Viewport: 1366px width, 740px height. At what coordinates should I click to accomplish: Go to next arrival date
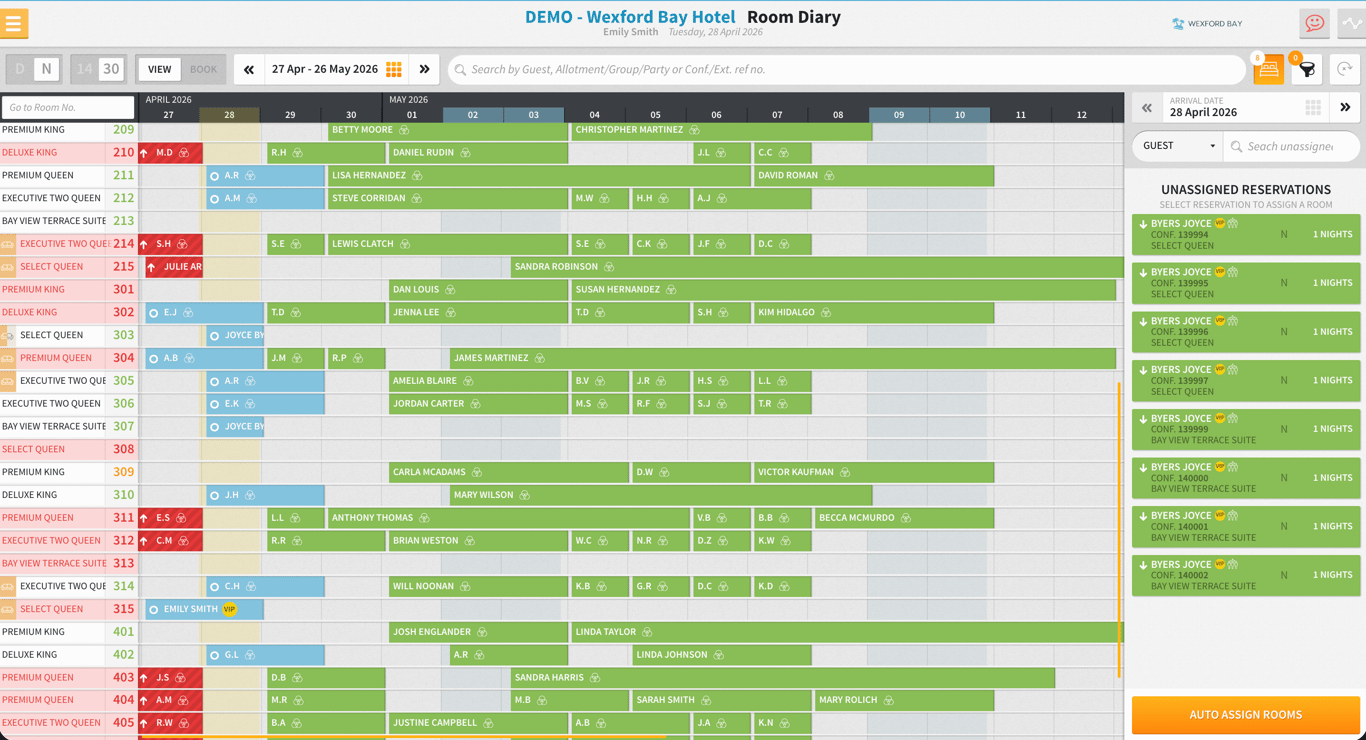pos(1345,107)
